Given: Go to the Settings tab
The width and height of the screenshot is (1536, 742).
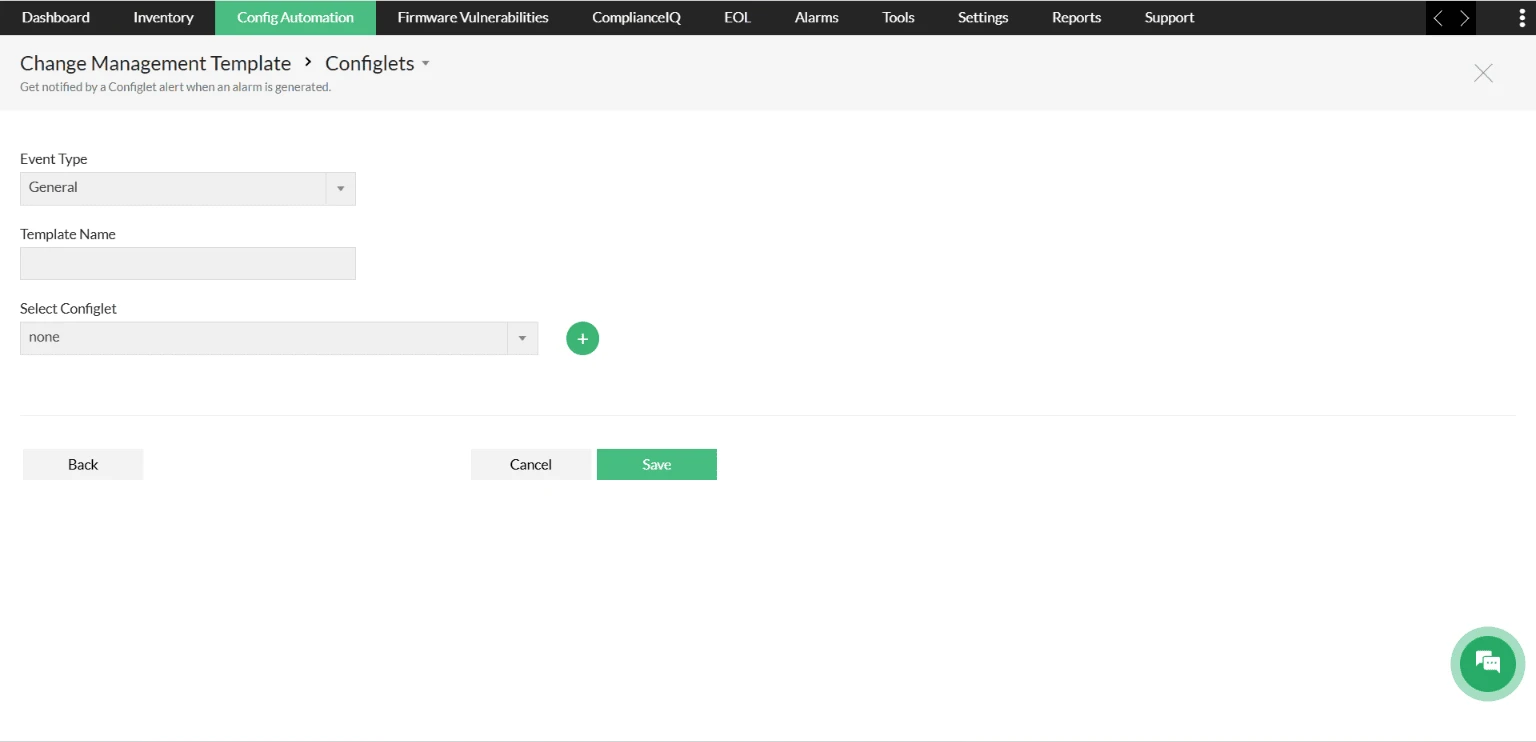Looking at the screenshot, I should [983, 17].
